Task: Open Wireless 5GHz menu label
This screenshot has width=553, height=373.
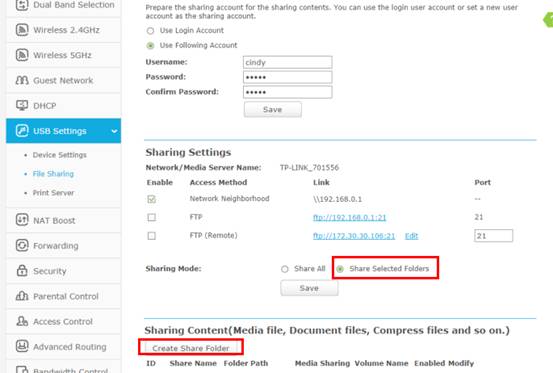Action: (62, 55)
